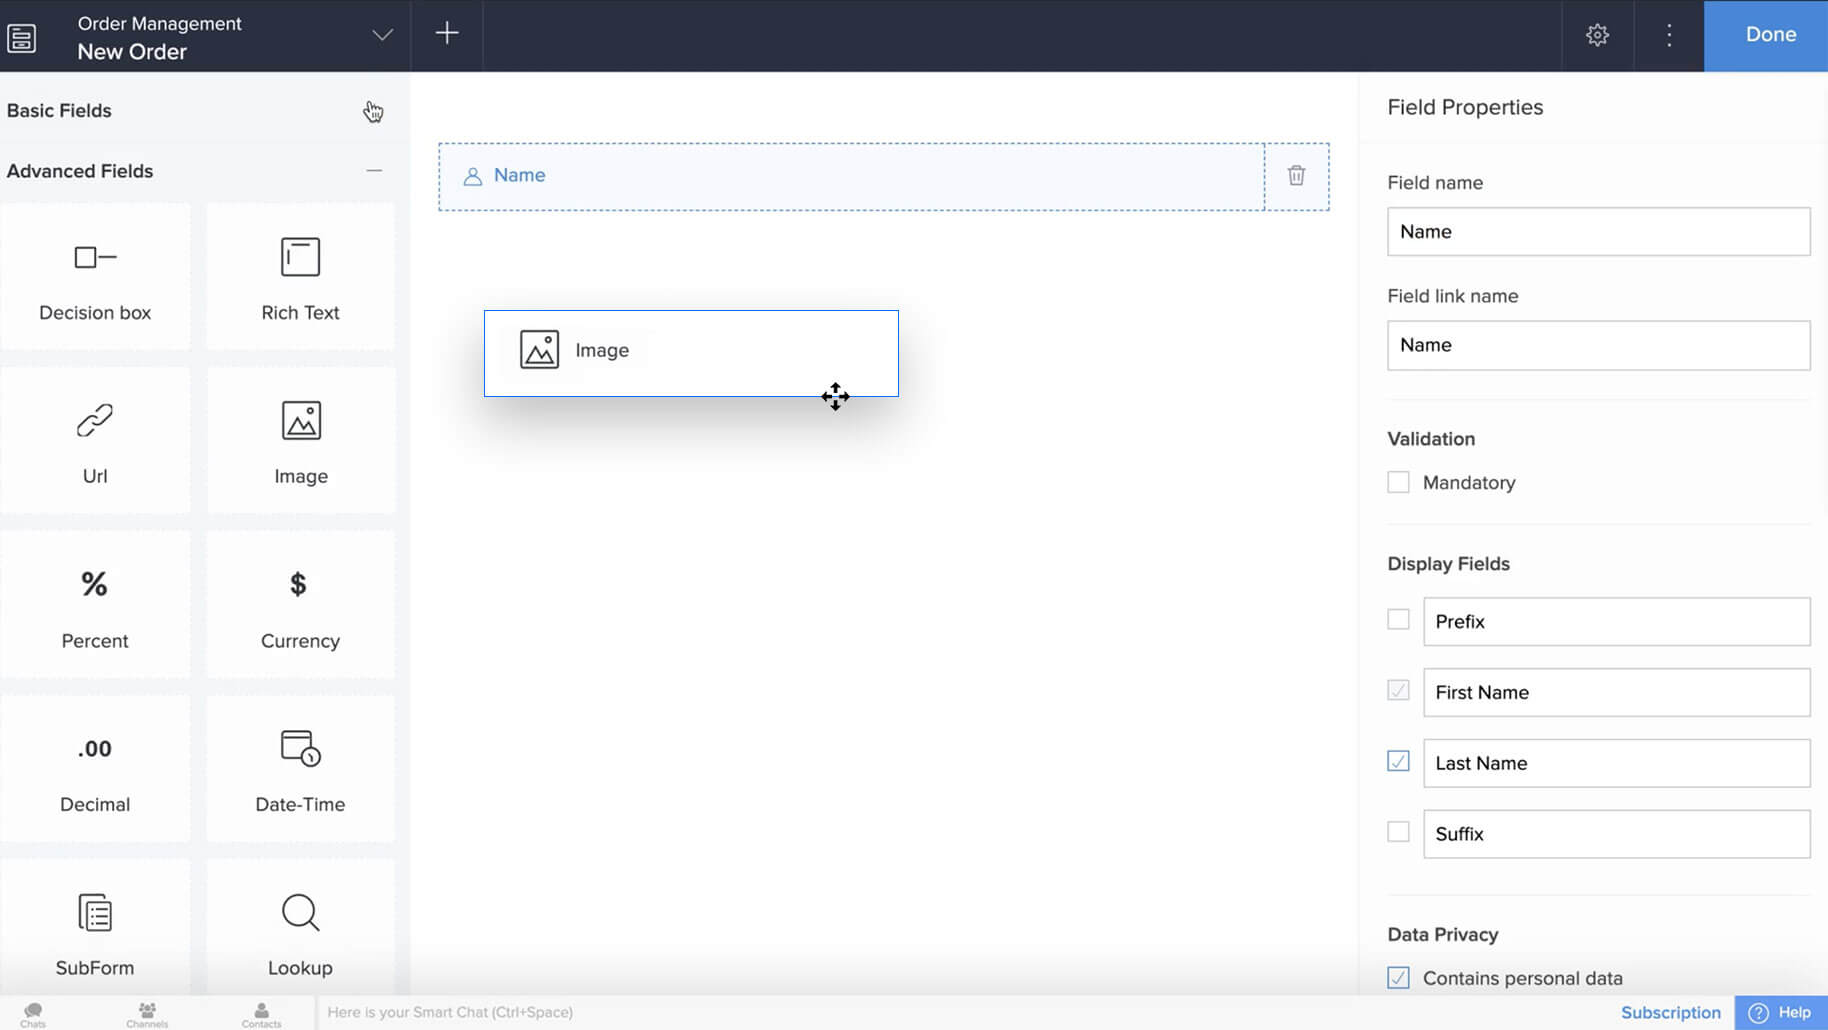Screen dimensions: 1828x1030
Task: Select the SubForm field icon
Action: pos(95,913)
